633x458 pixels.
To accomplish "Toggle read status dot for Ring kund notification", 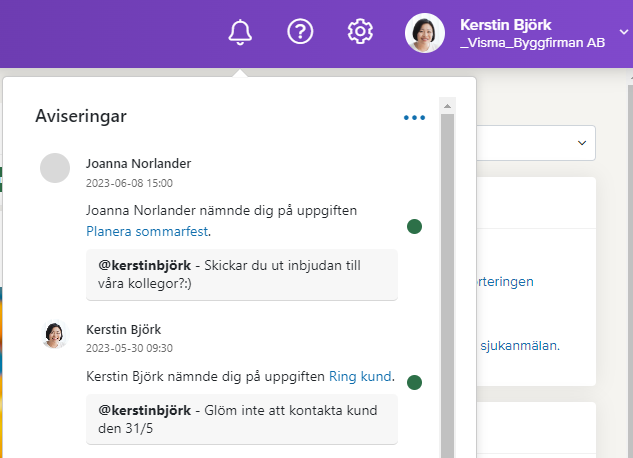I will tap(414, 382).
